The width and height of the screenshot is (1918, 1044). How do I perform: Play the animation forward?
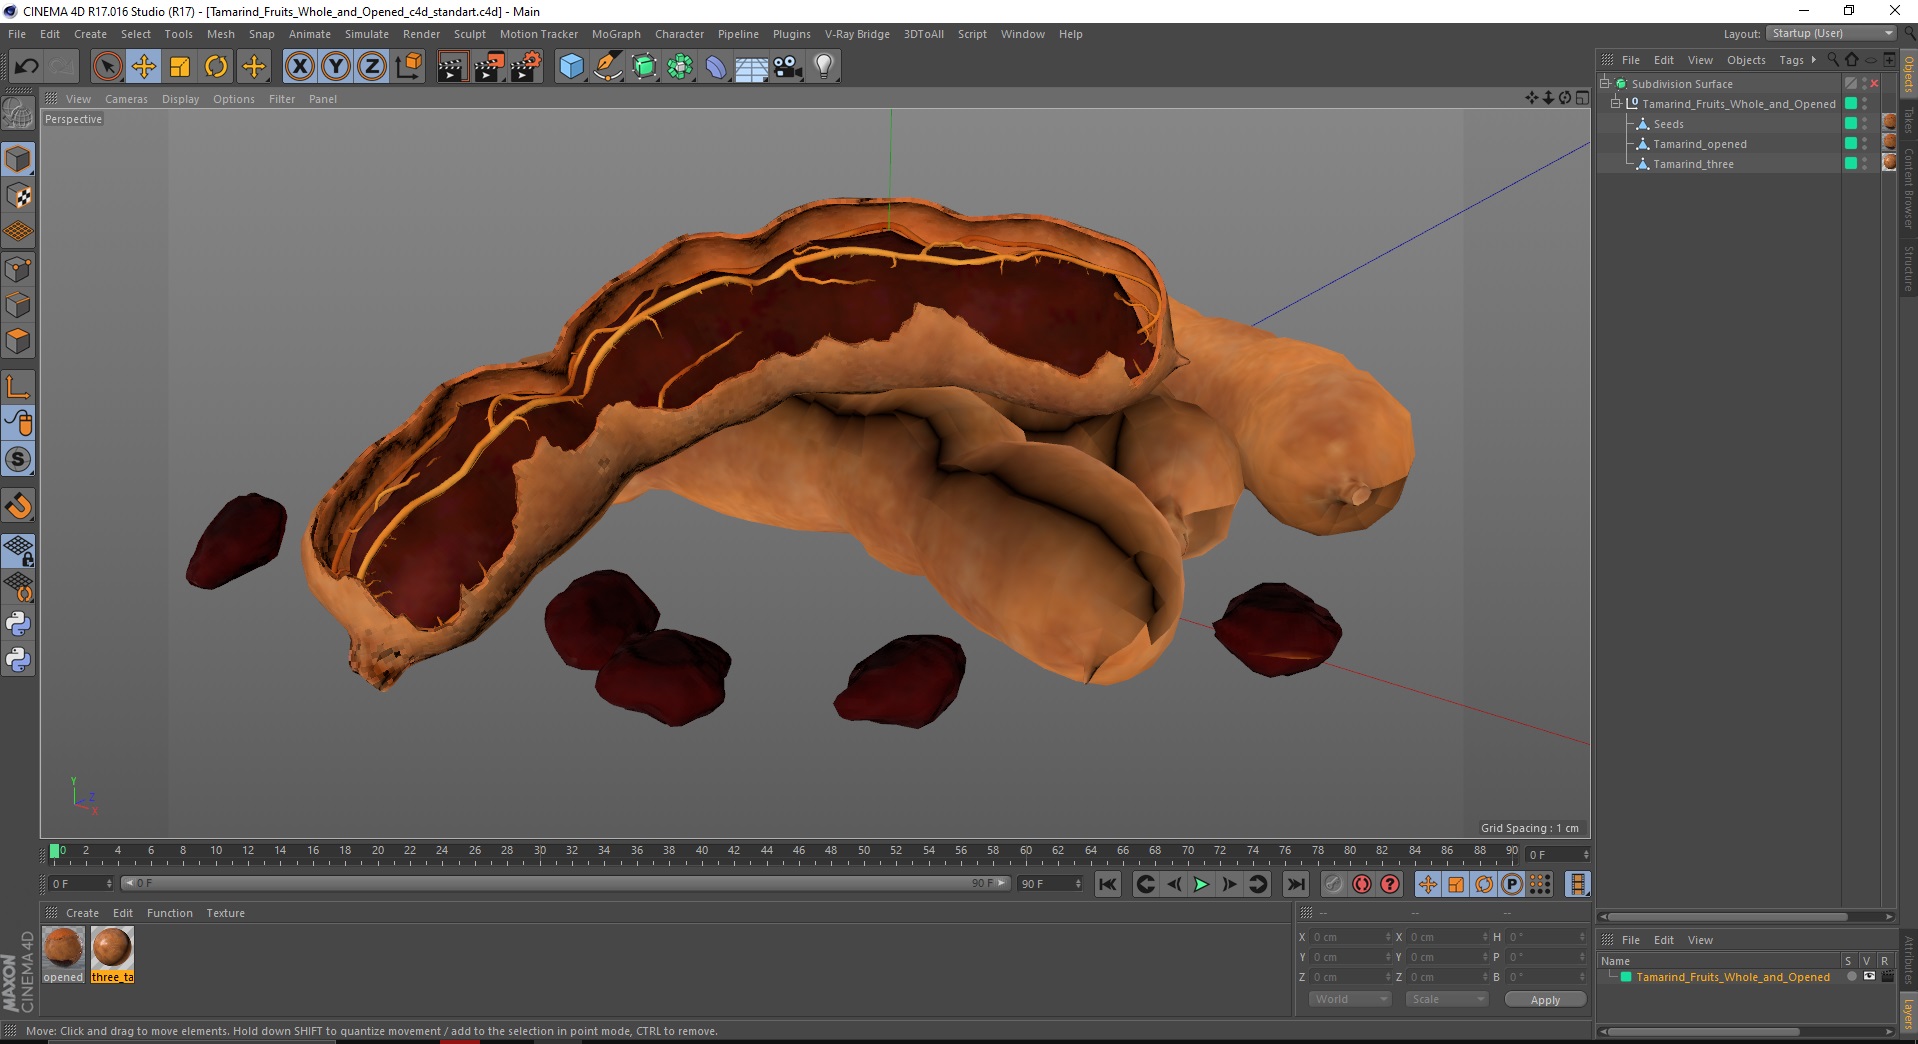[1201, 884]
